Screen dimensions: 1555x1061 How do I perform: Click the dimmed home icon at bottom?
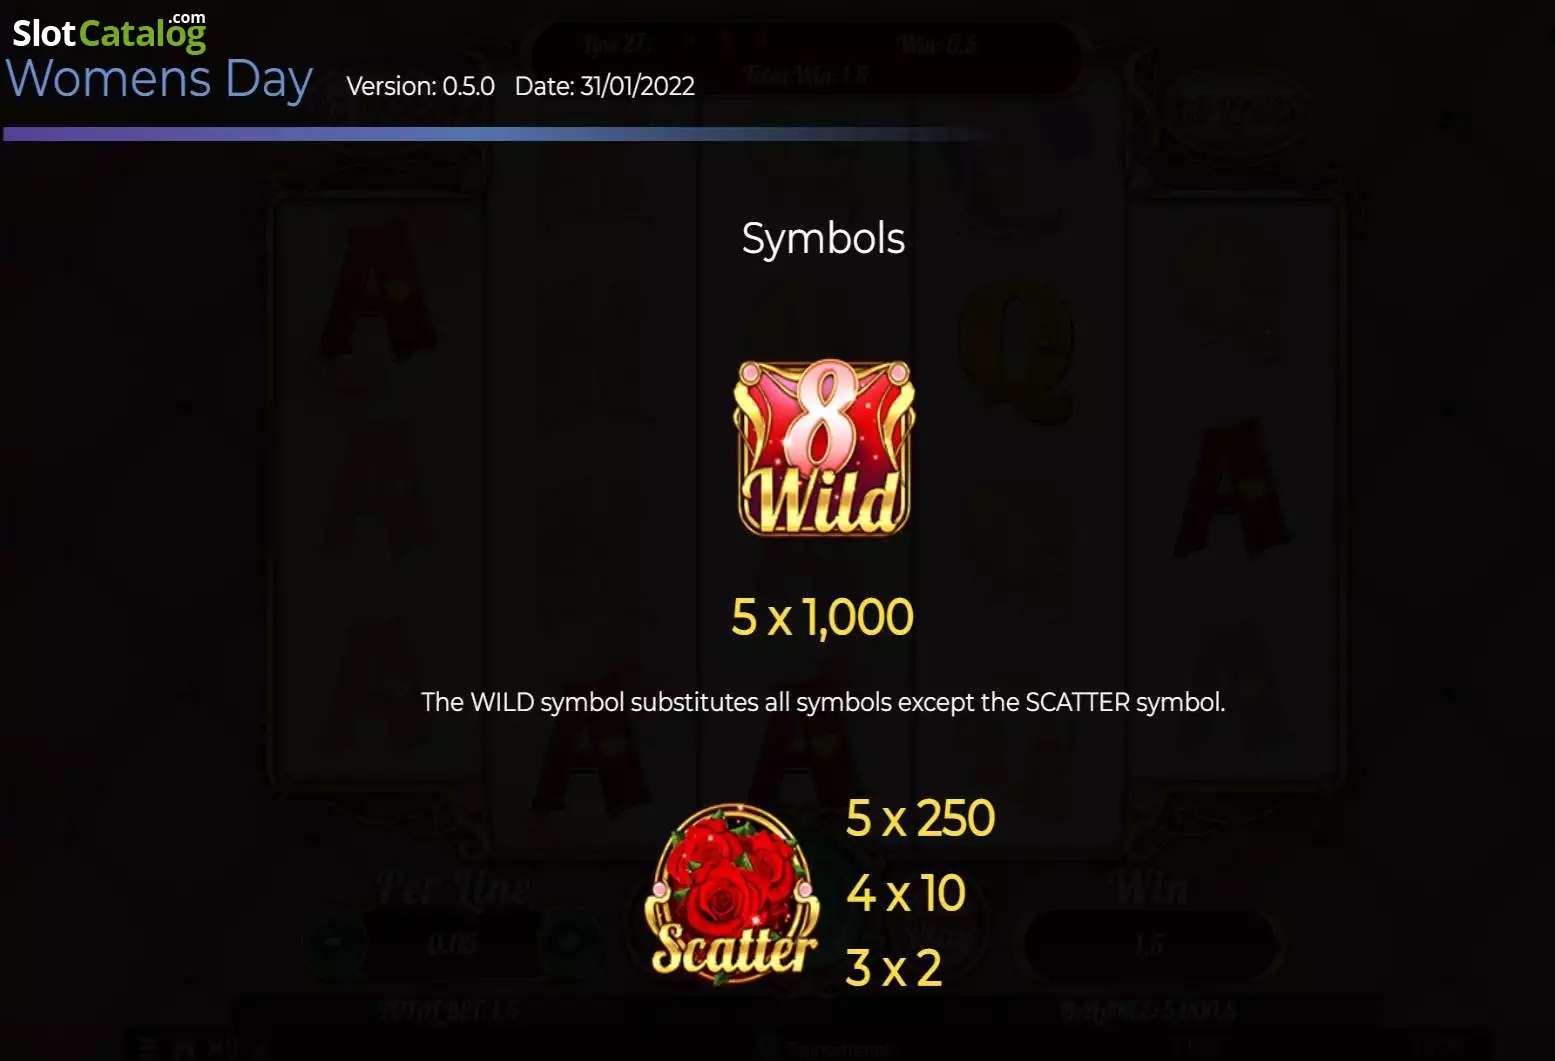coord(185,1048)
